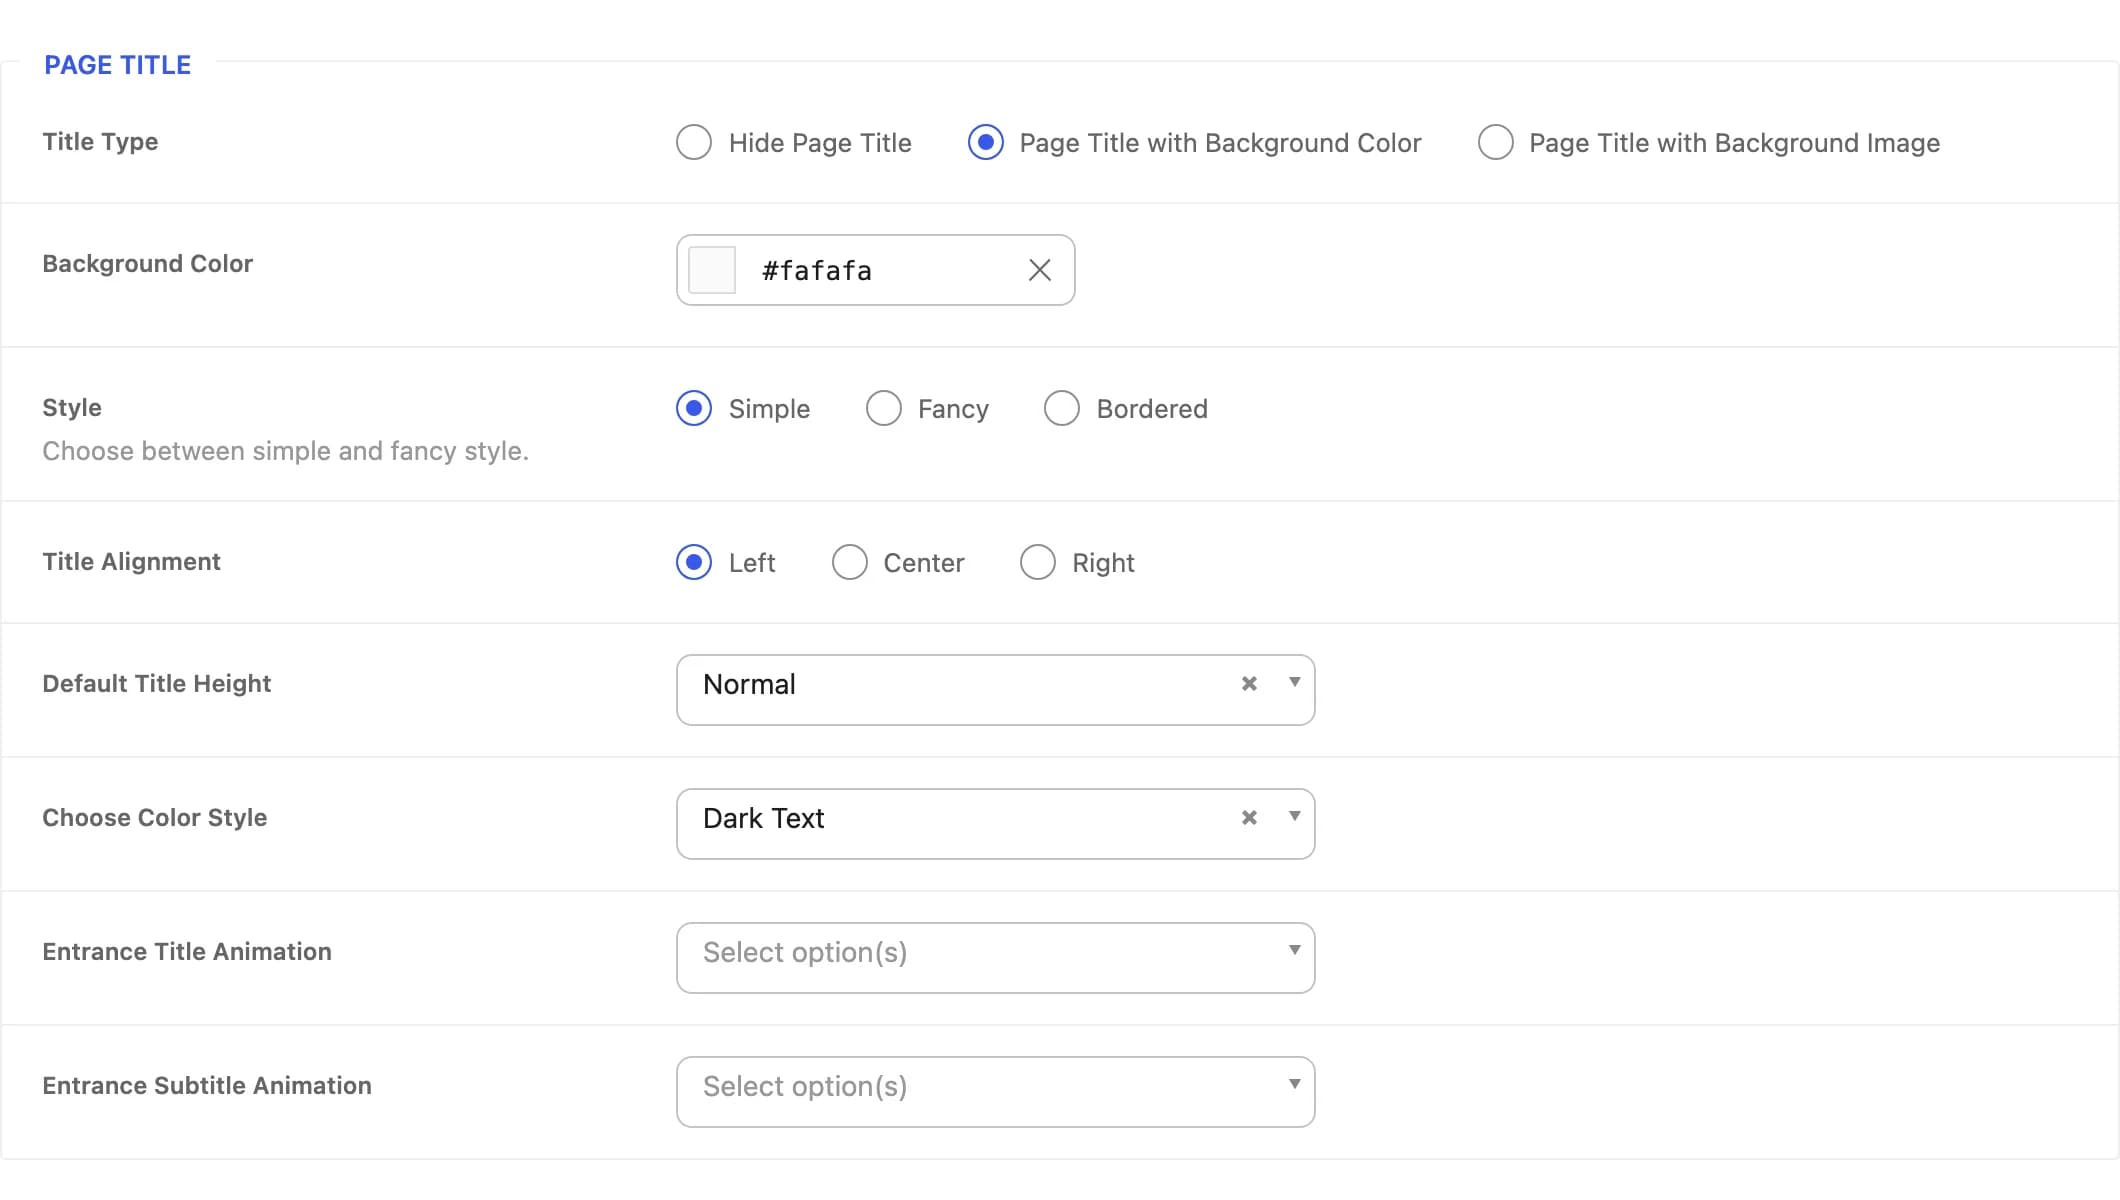This screenshot has width=2120, height=1200.
Task: Pick the Bordered style radio button
Action: point(1062,408)
